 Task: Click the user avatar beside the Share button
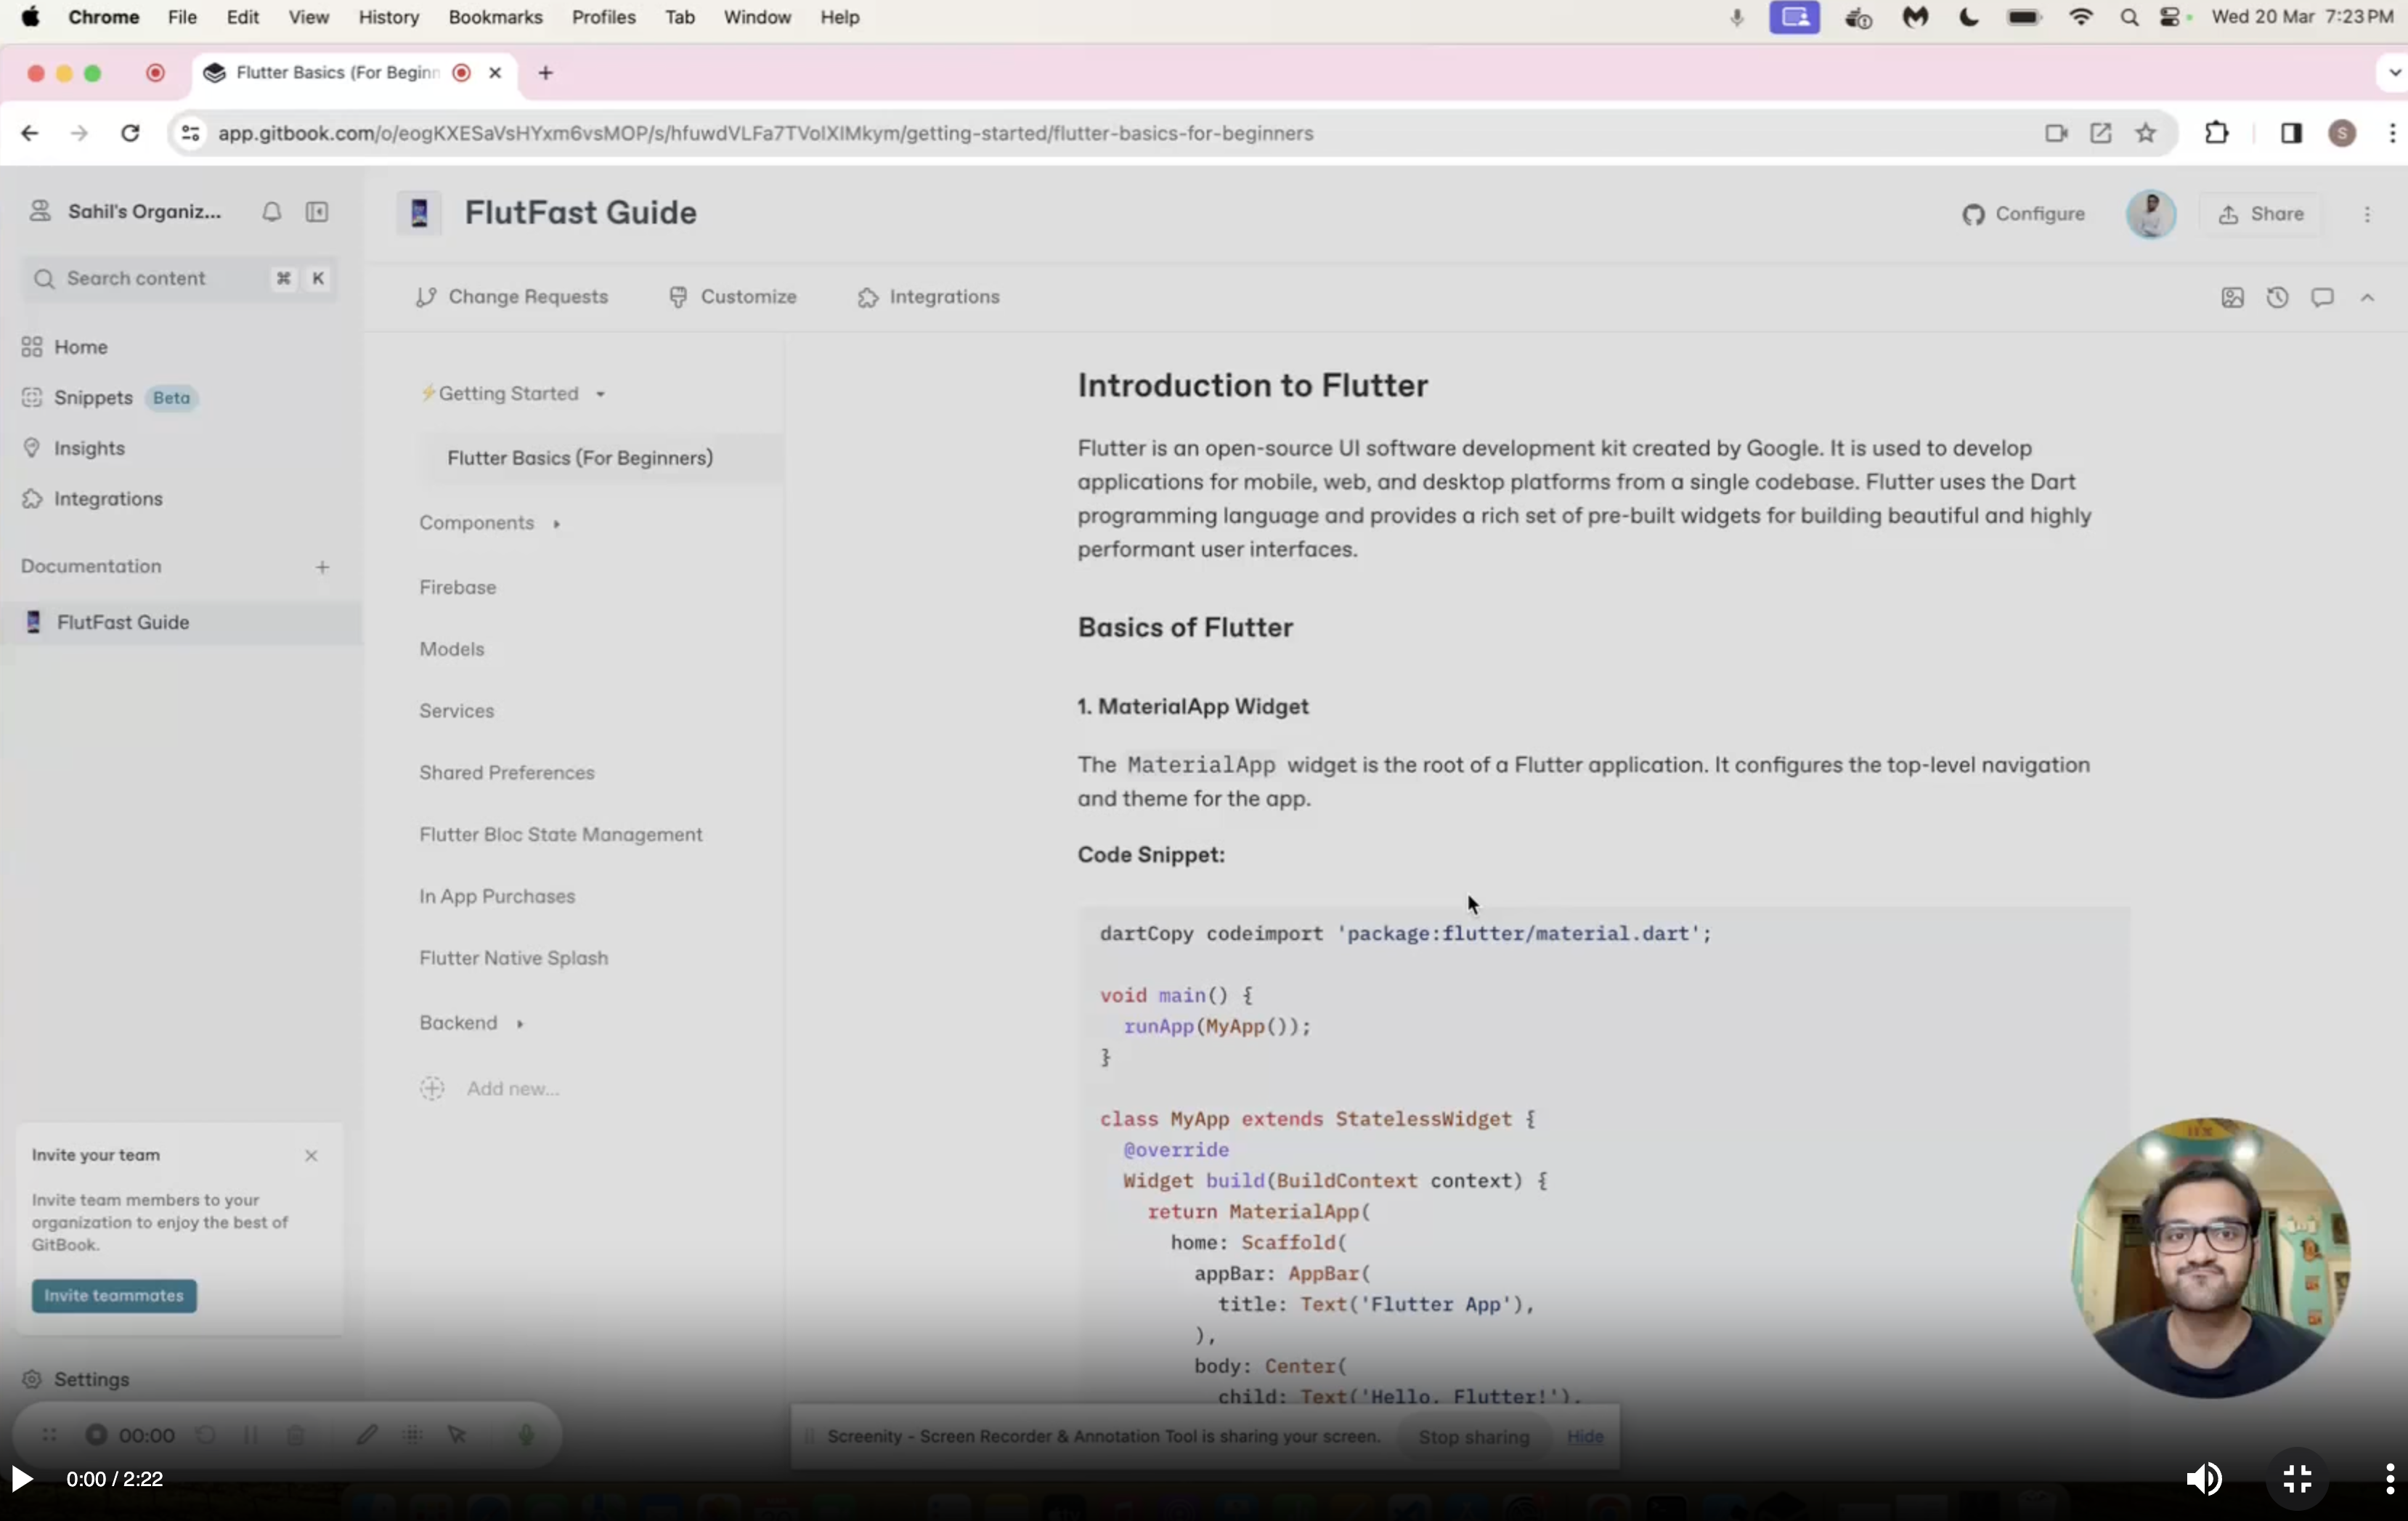[x=2151, y=214]
